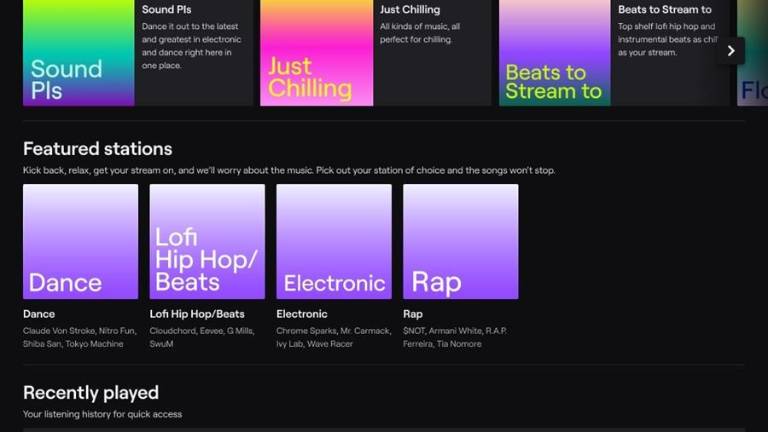Launch the Rap station tile

460,241
